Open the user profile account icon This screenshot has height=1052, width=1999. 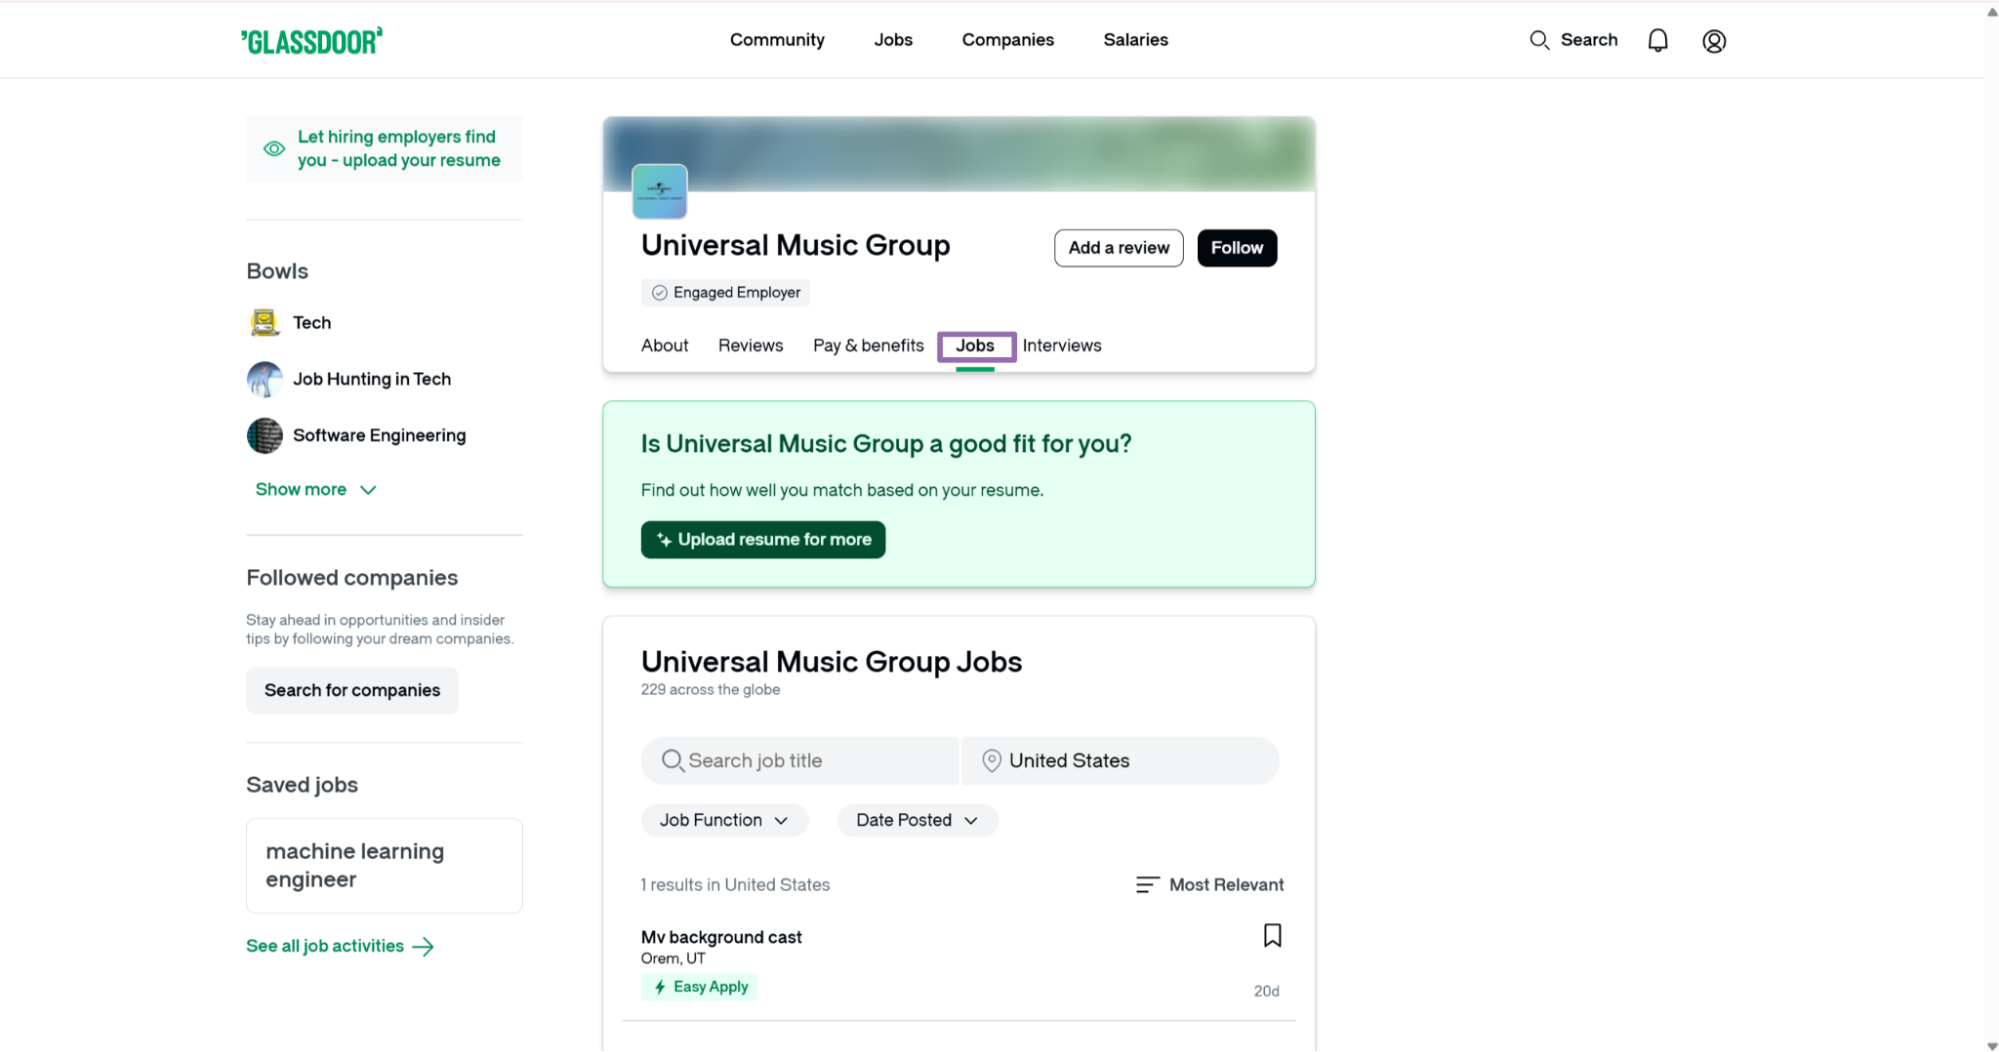[x=1714, y=41]
